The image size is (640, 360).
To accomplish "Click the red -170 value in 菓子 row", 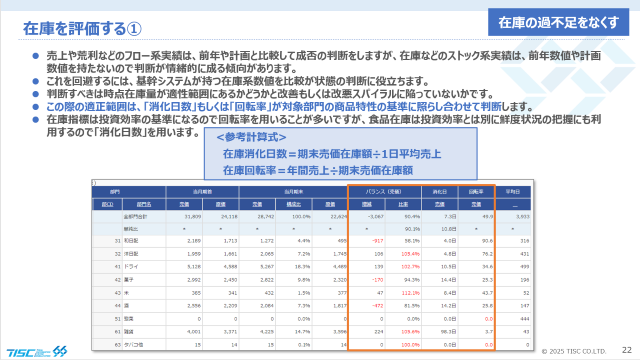I will [x=378, y=280].
